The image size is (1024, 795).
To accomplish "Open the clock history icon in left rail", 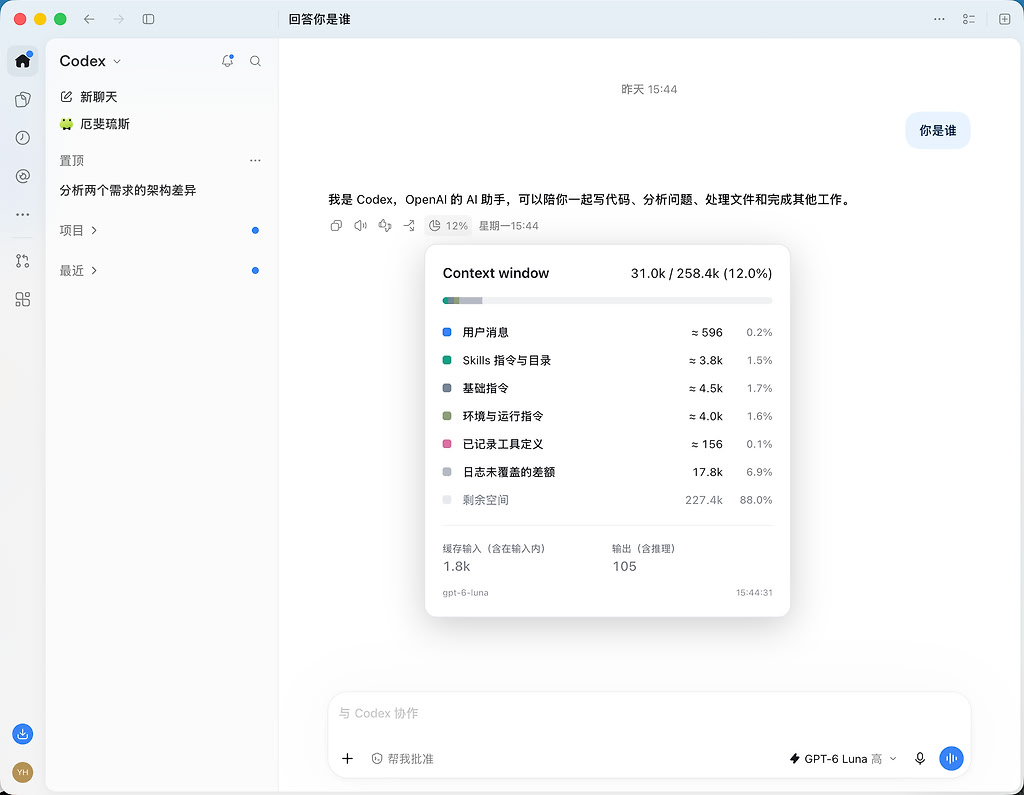I will 23,138.
